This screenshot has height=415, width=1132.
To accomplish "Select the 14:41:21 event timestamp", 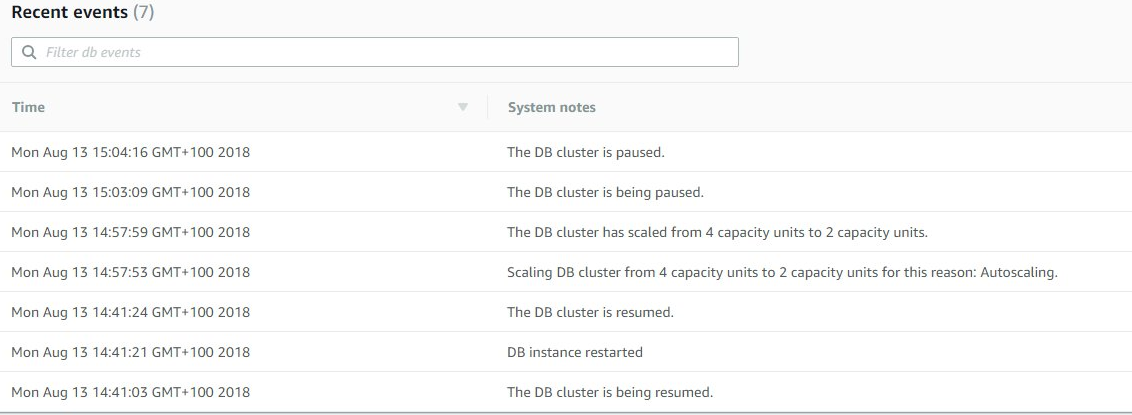I will click(131, 352).
